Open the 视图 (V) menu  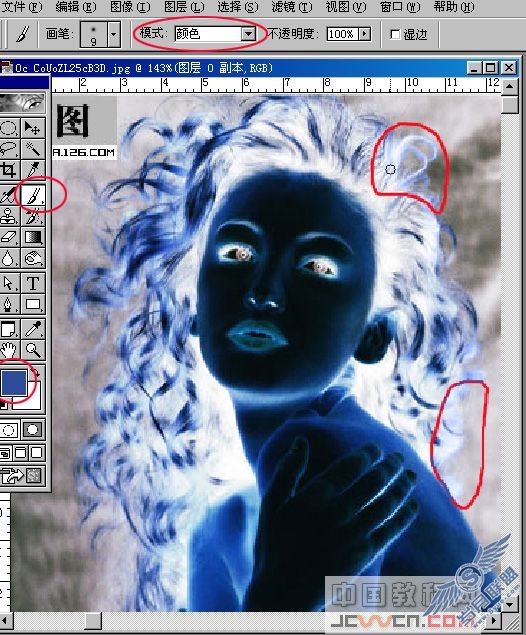(346, 6)
